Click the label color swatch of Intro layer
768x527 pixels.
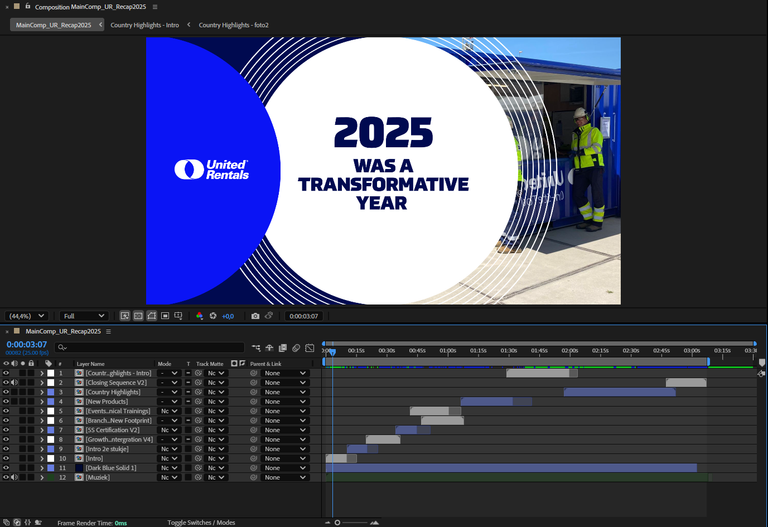(51, 458)
